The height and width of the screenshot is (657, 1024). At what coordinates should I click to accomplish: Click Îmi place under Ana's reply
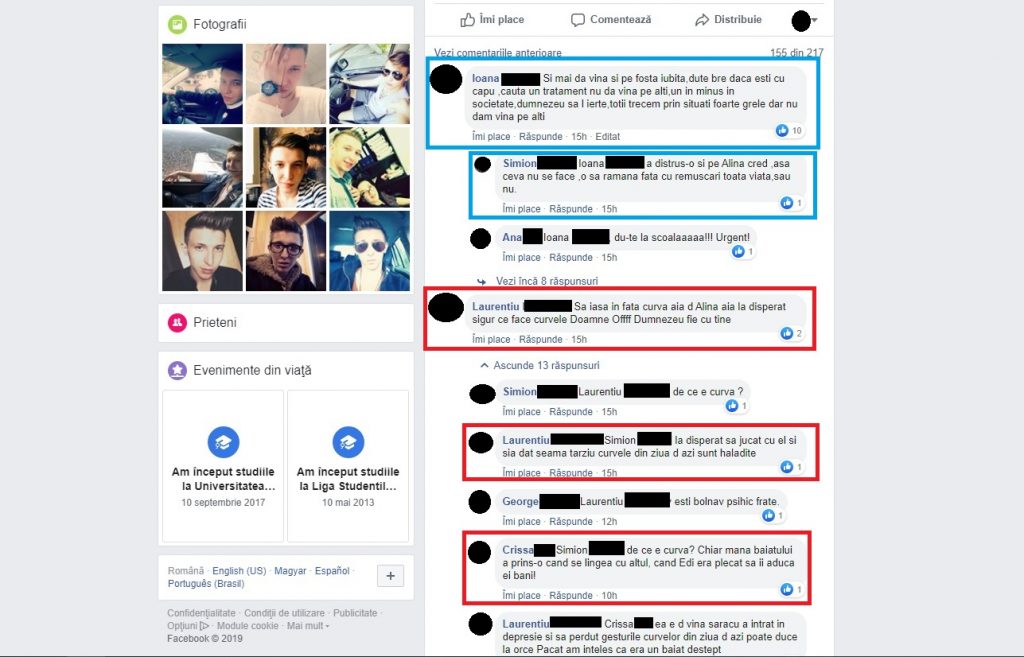coord(521,257)
